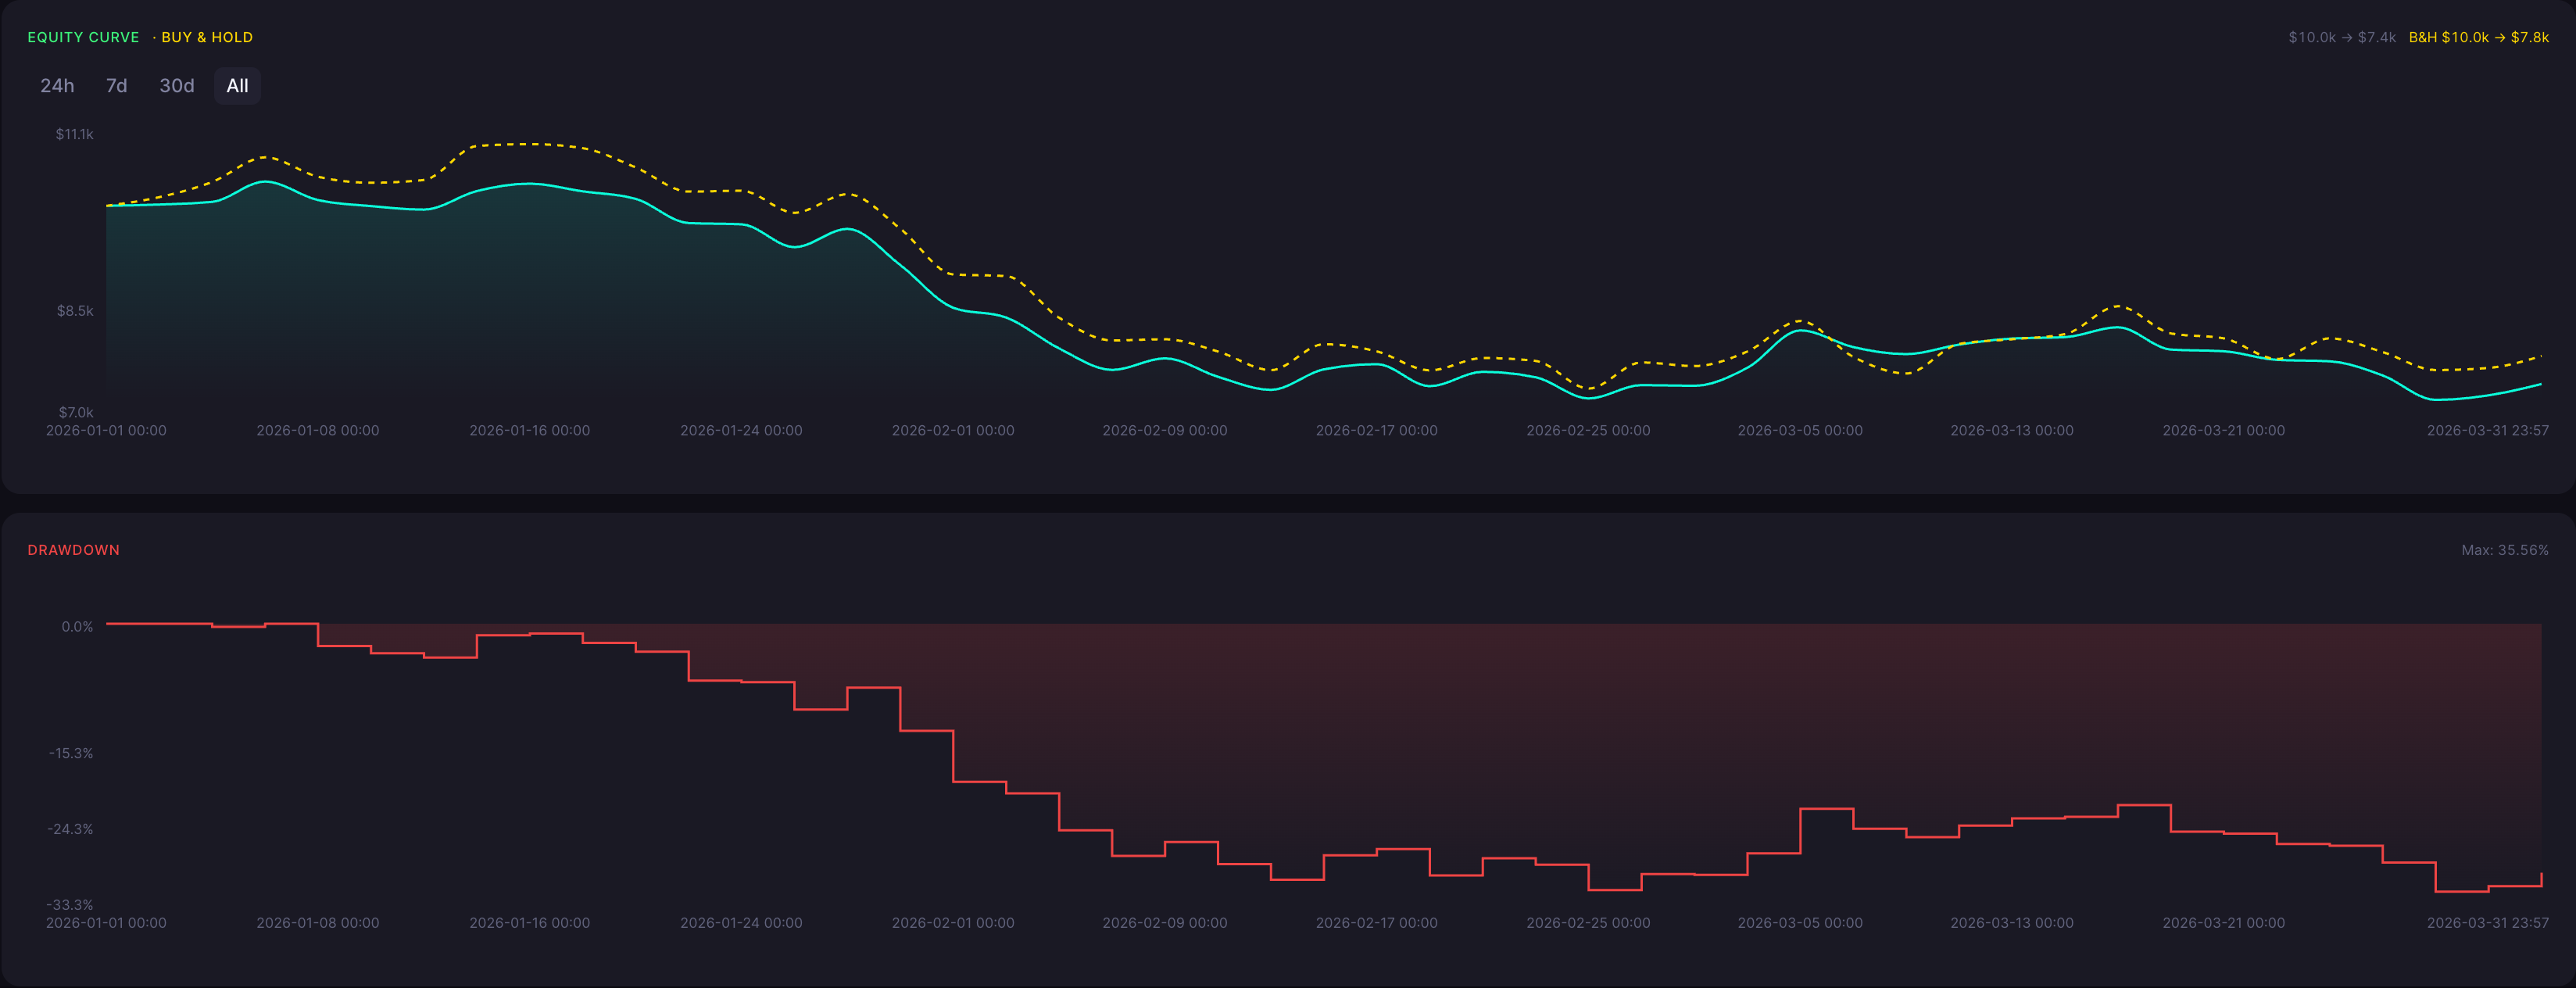
Task: Click drawdown chart date 2026-03-21 00:00
Action: tap(2224, 923)
